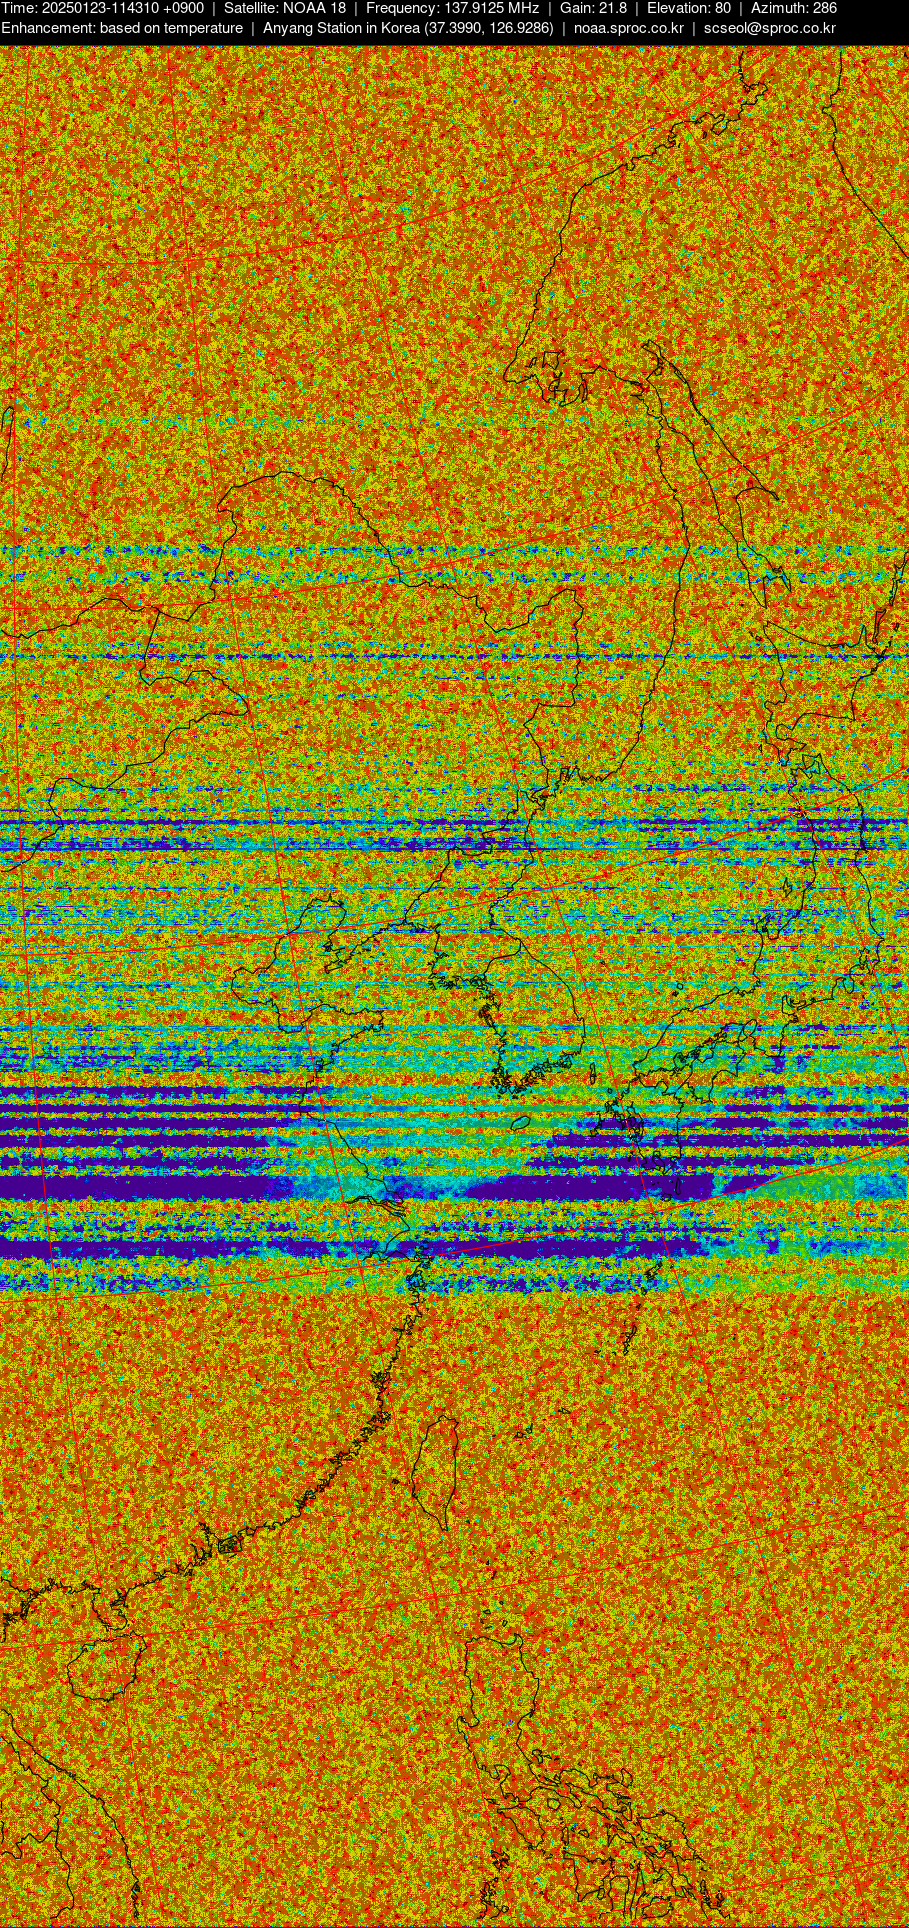Click the Anyang Station in Korea text

[408, 28]
